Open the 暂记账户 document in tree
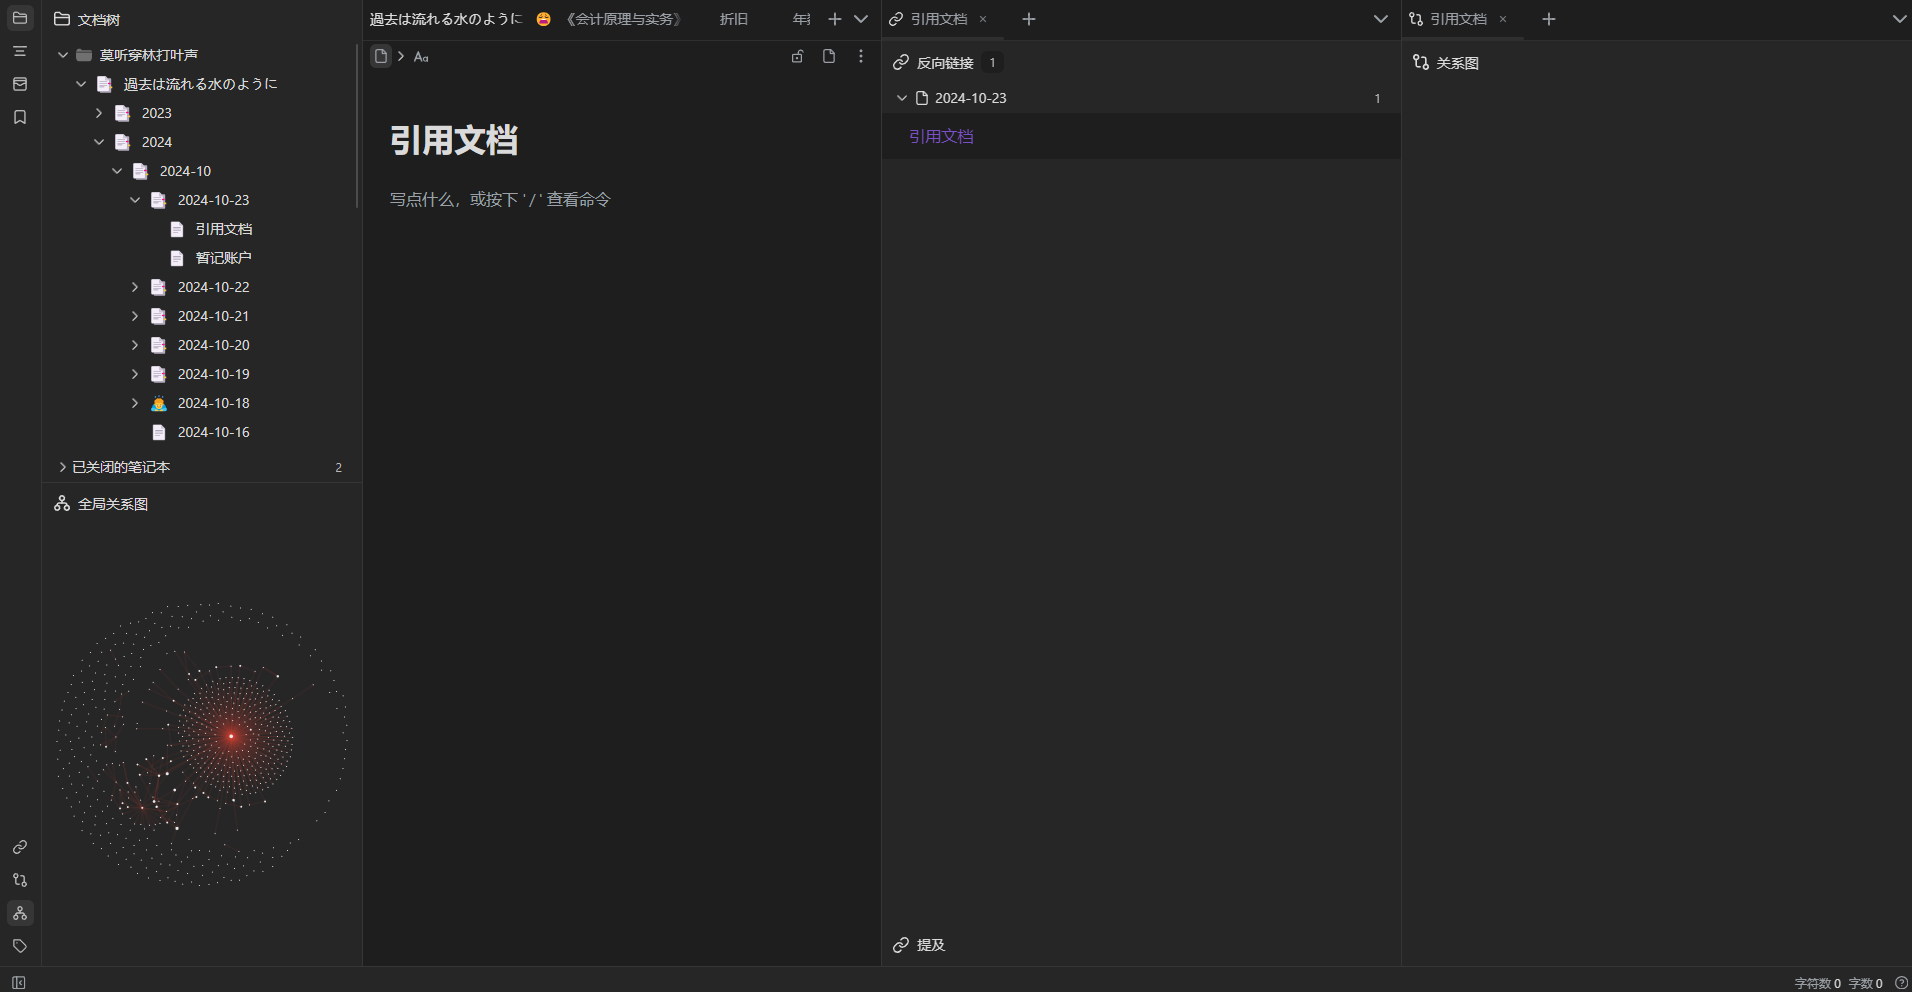The width and height of the screenshot is (1912, 992). (223, 258)
